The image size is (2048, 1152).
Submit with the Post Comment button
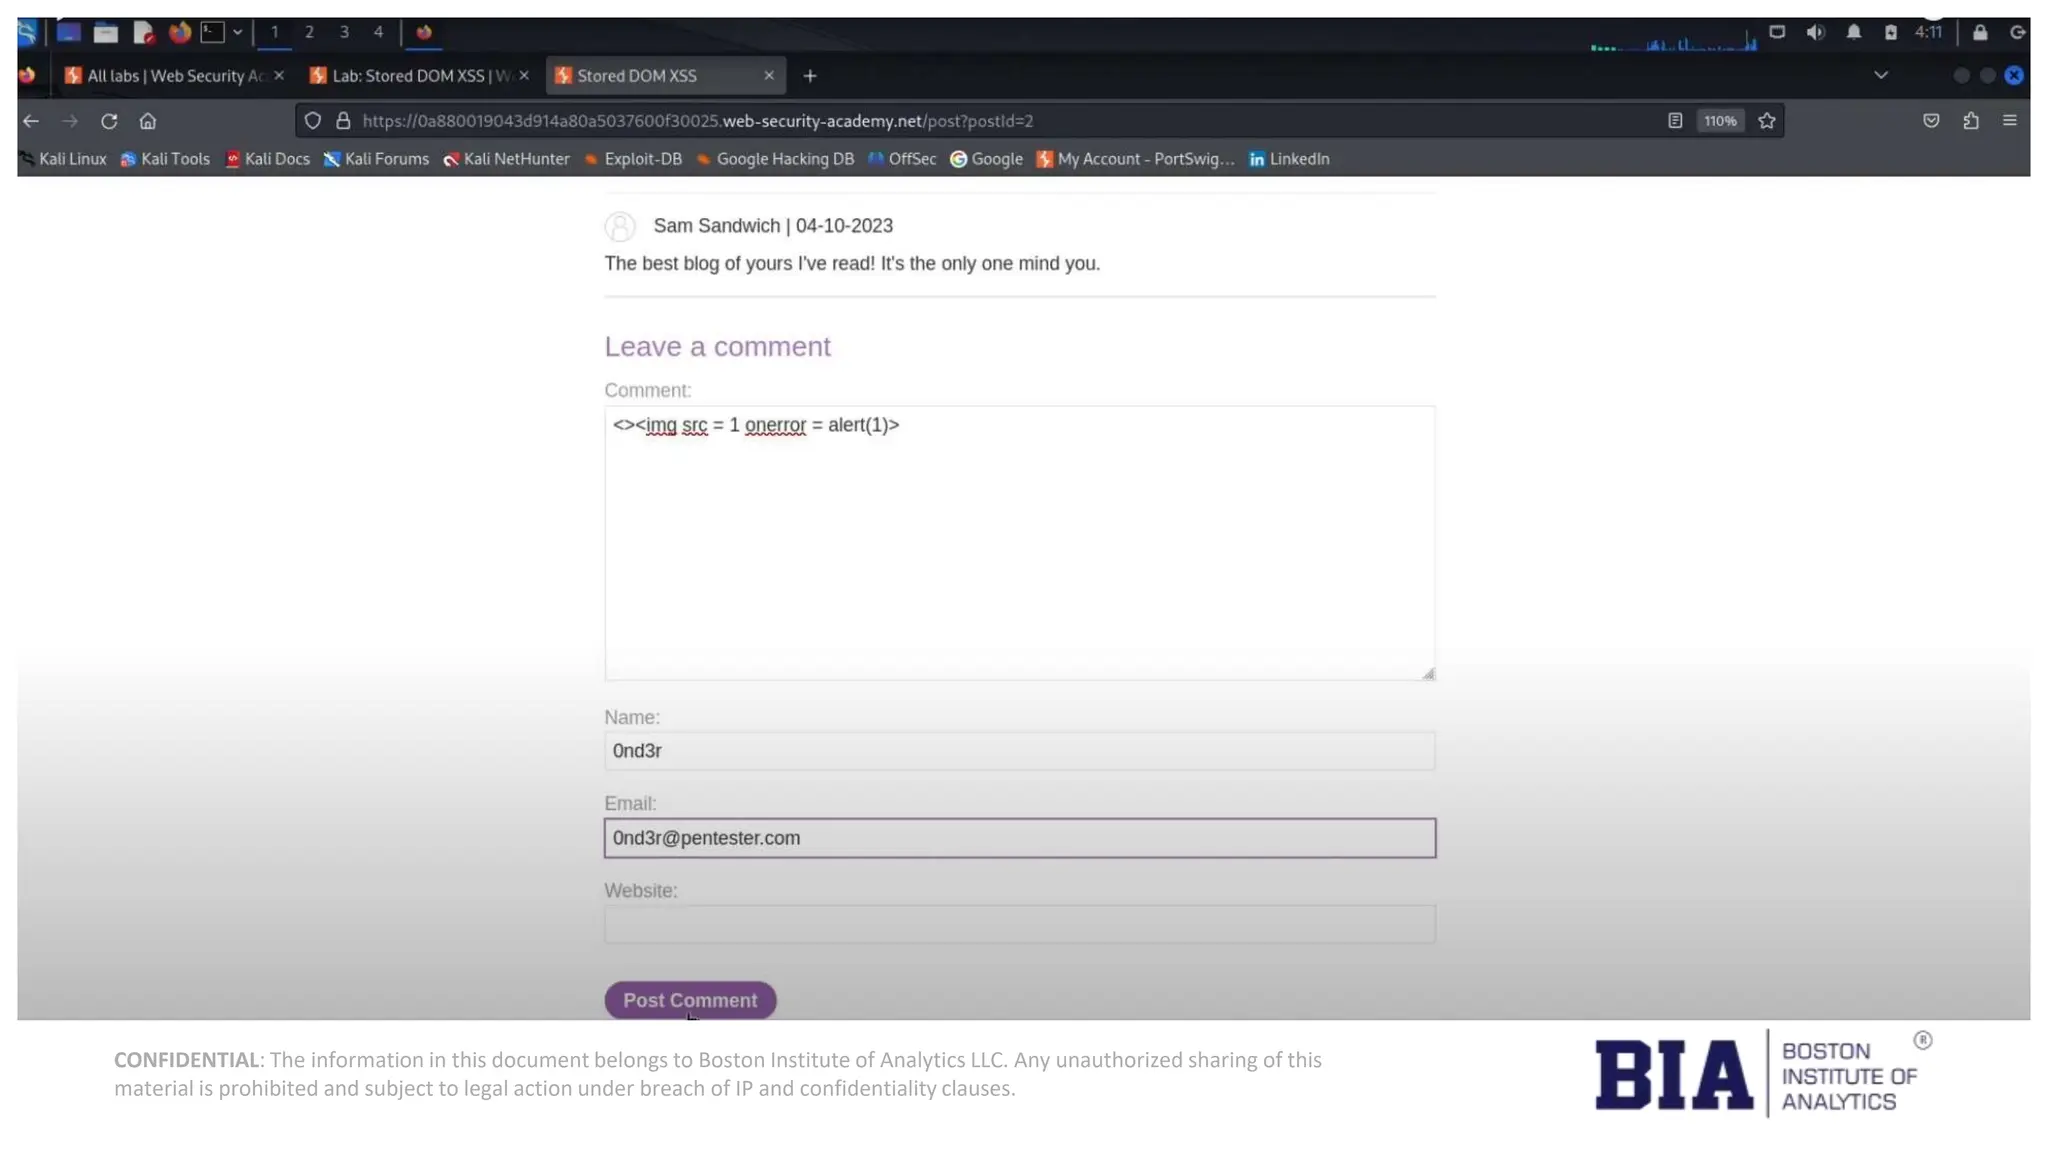click(690, 1000)
